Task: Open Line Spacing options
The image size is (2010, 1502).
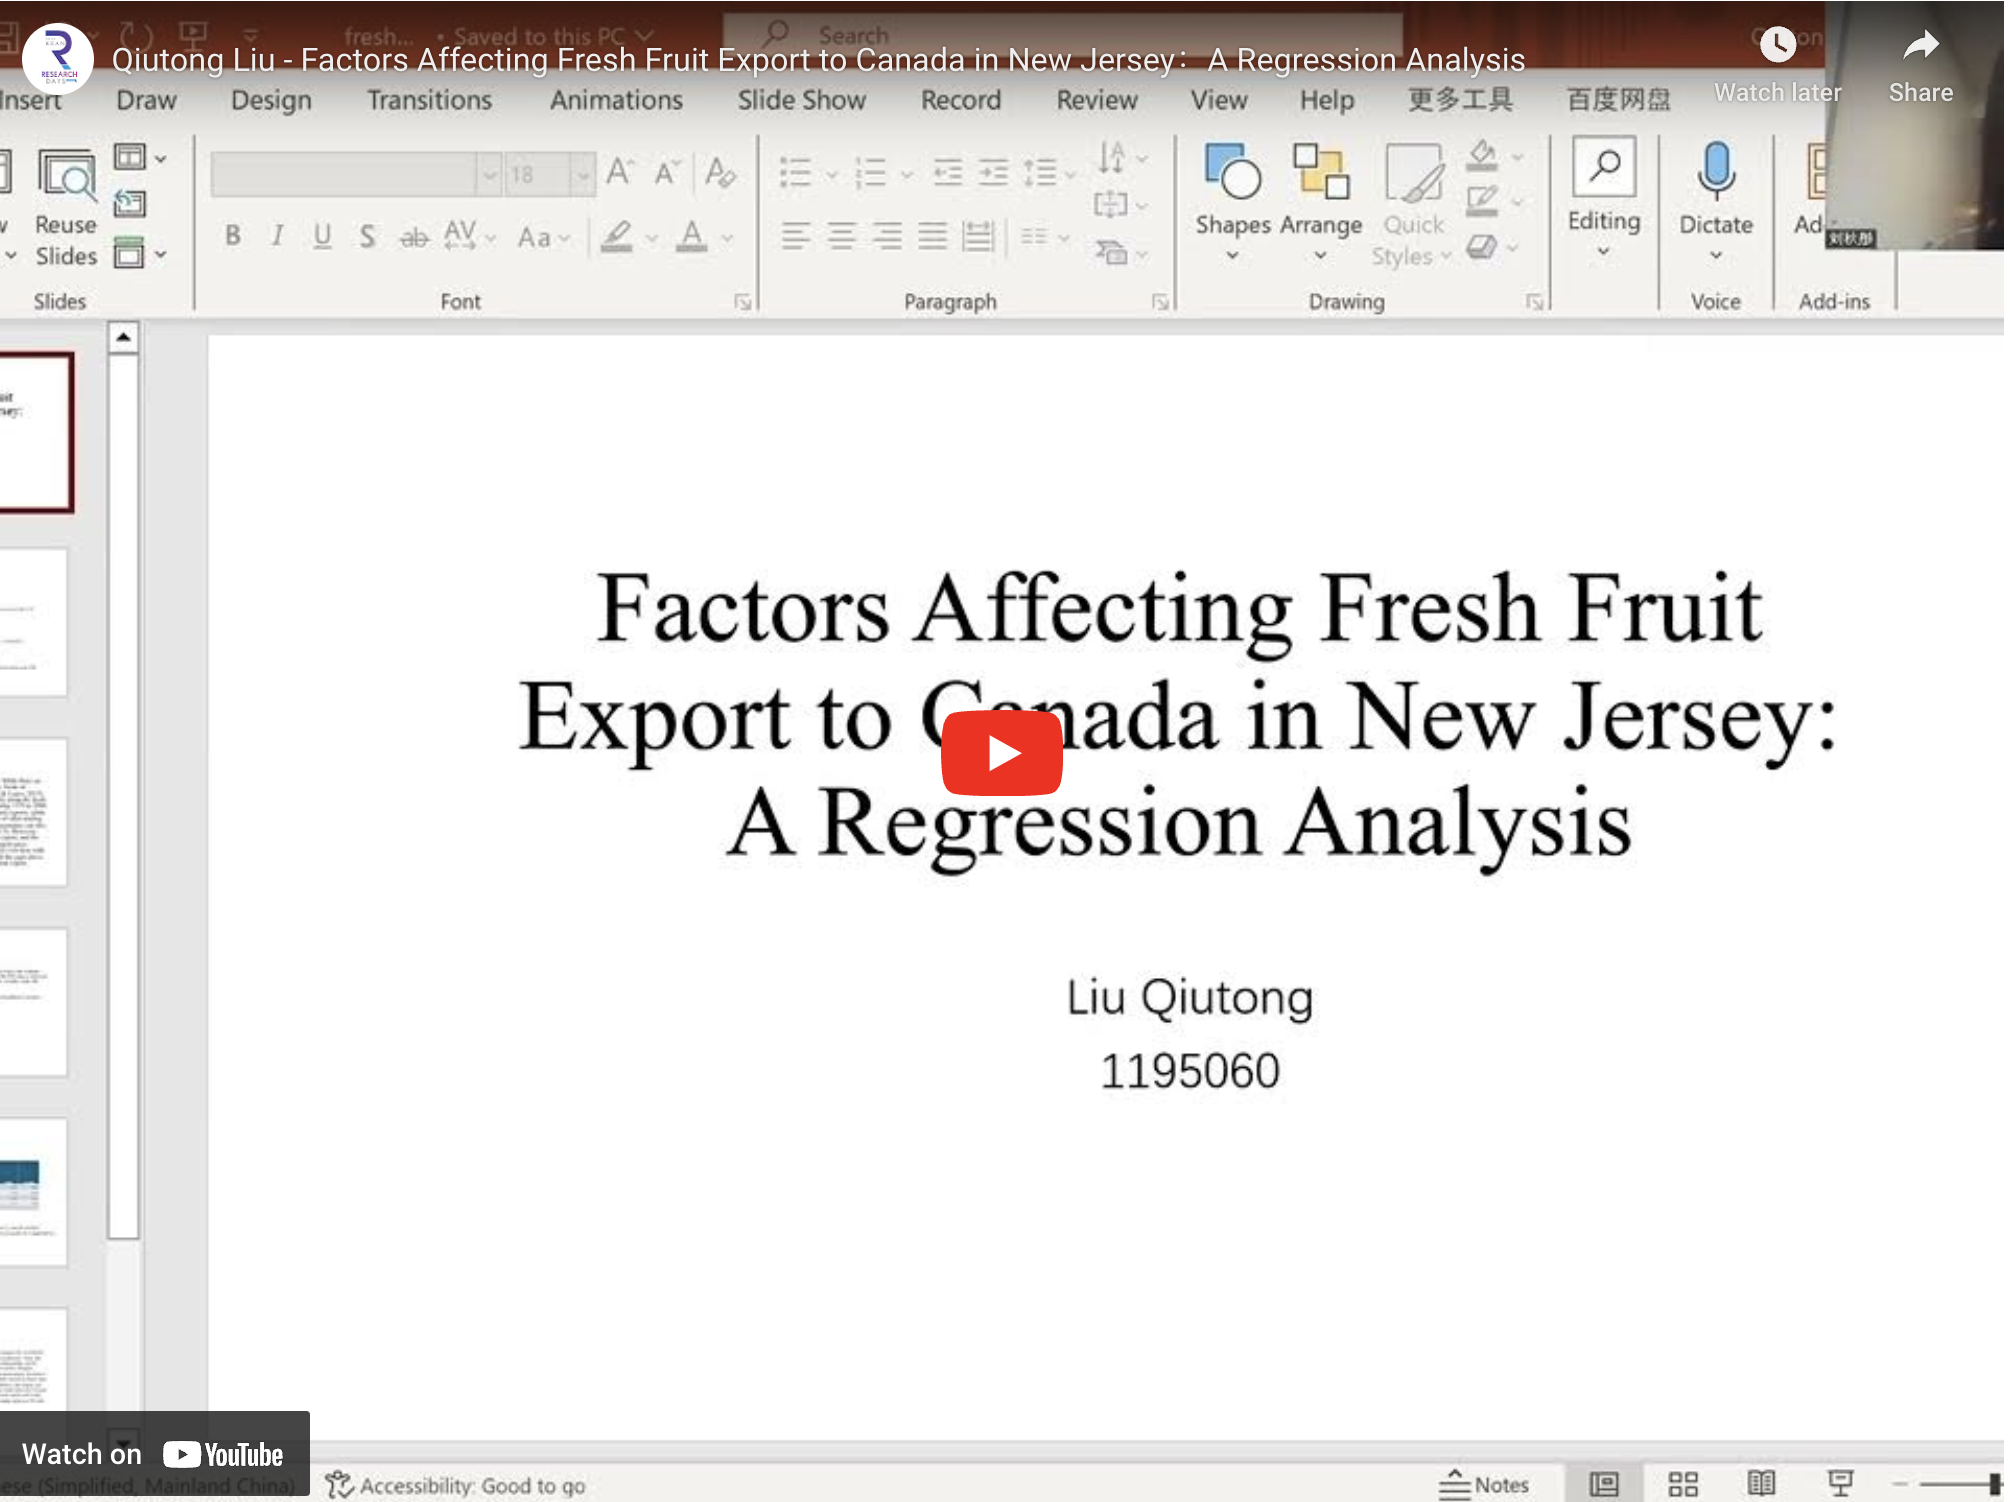Action: pyautogui.click(x=1049, y=172)
